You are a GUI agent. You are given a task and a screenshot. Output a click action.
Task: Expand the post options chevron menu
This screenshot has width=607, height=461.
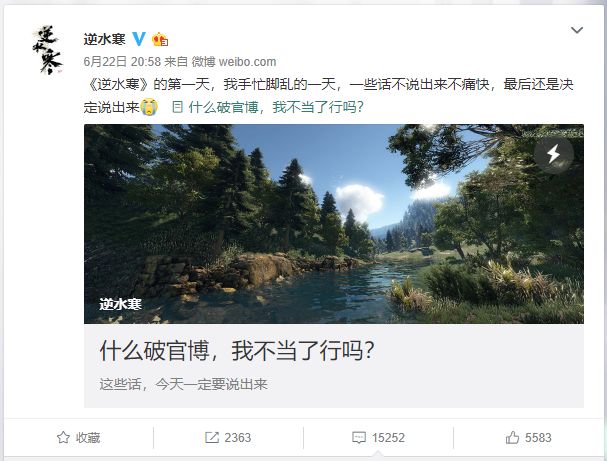tap(577, 30)
